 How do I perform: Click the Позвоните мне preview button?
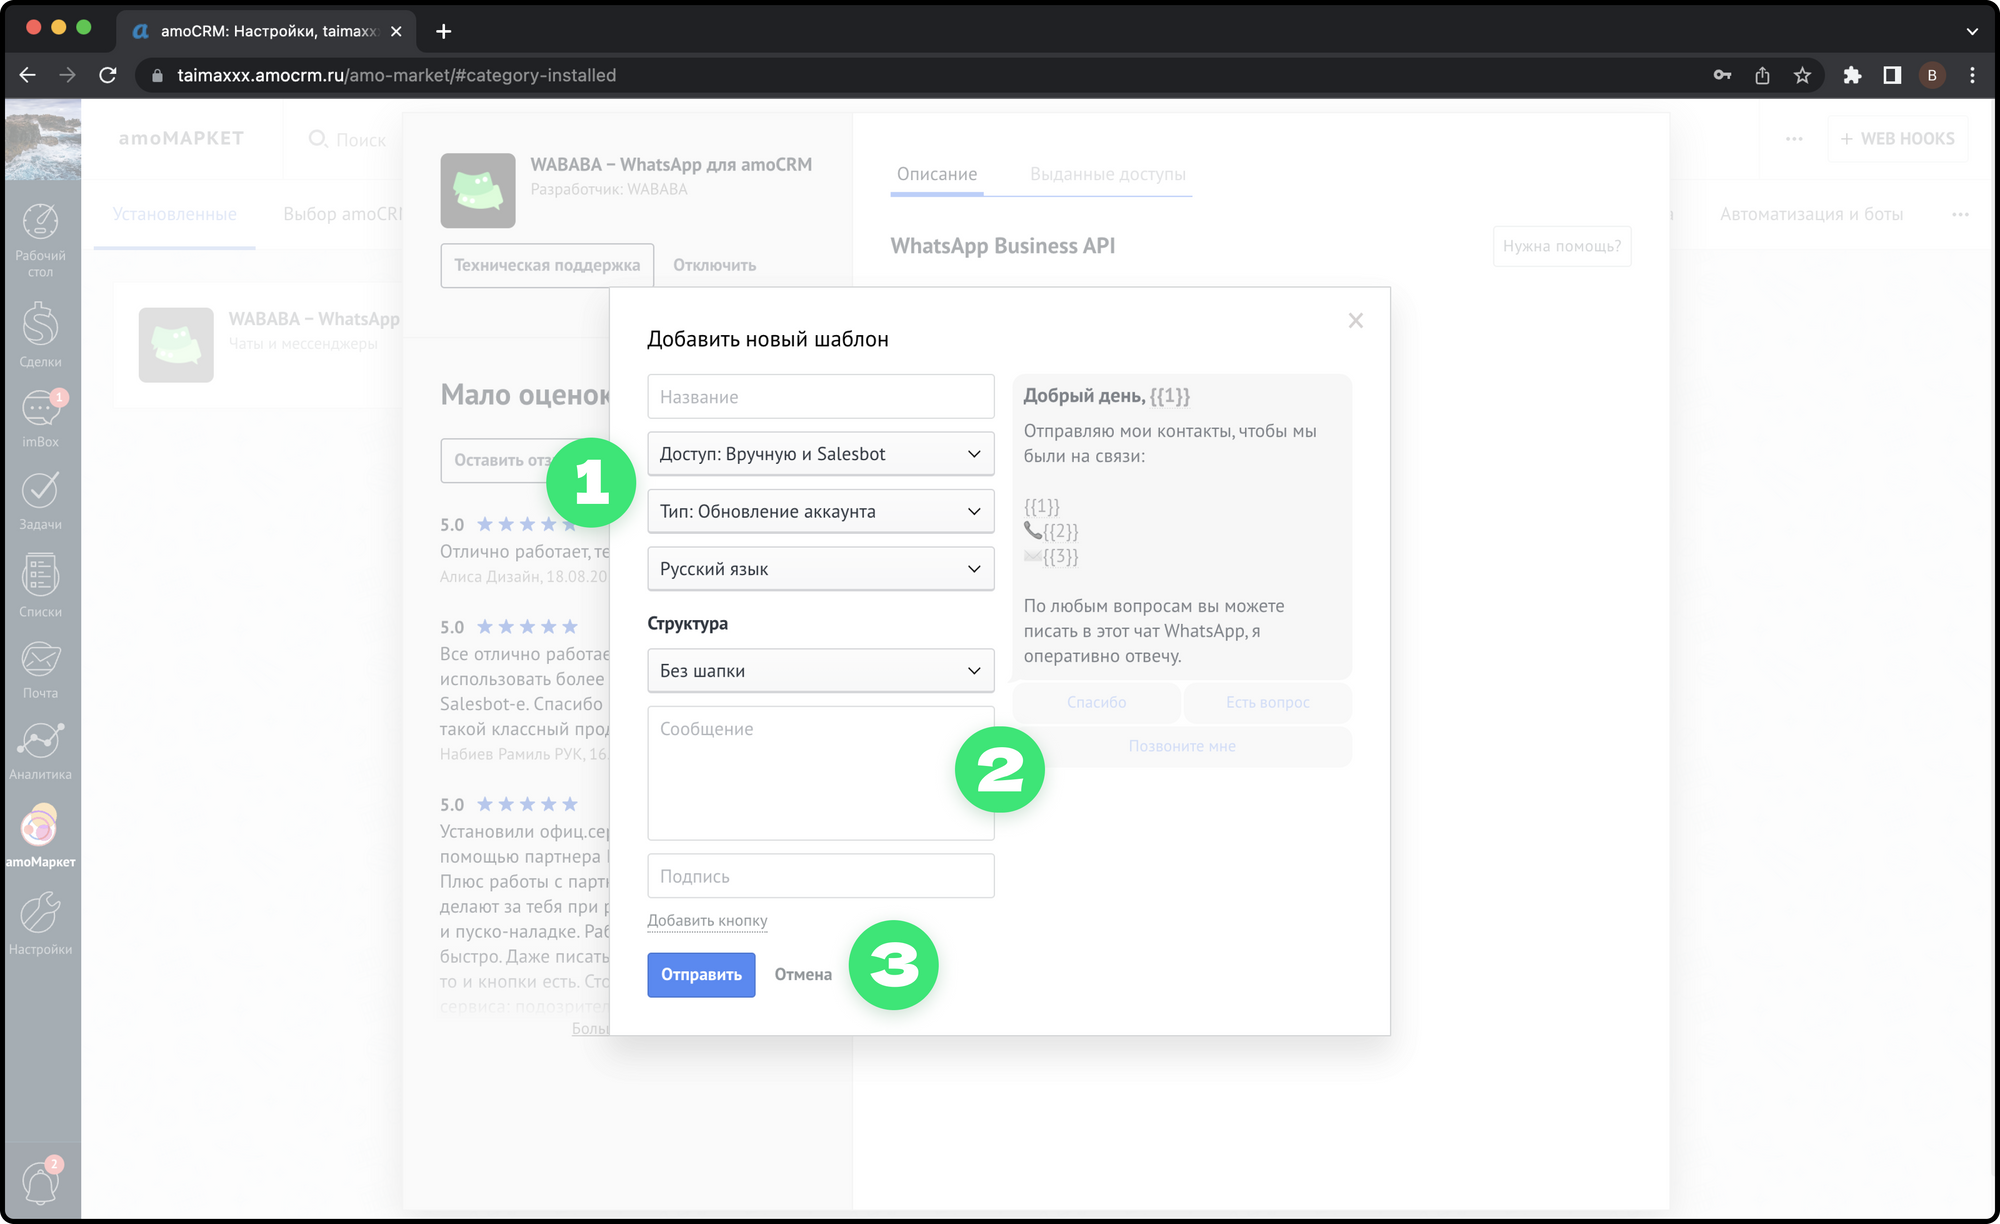tap(1182, 746)
